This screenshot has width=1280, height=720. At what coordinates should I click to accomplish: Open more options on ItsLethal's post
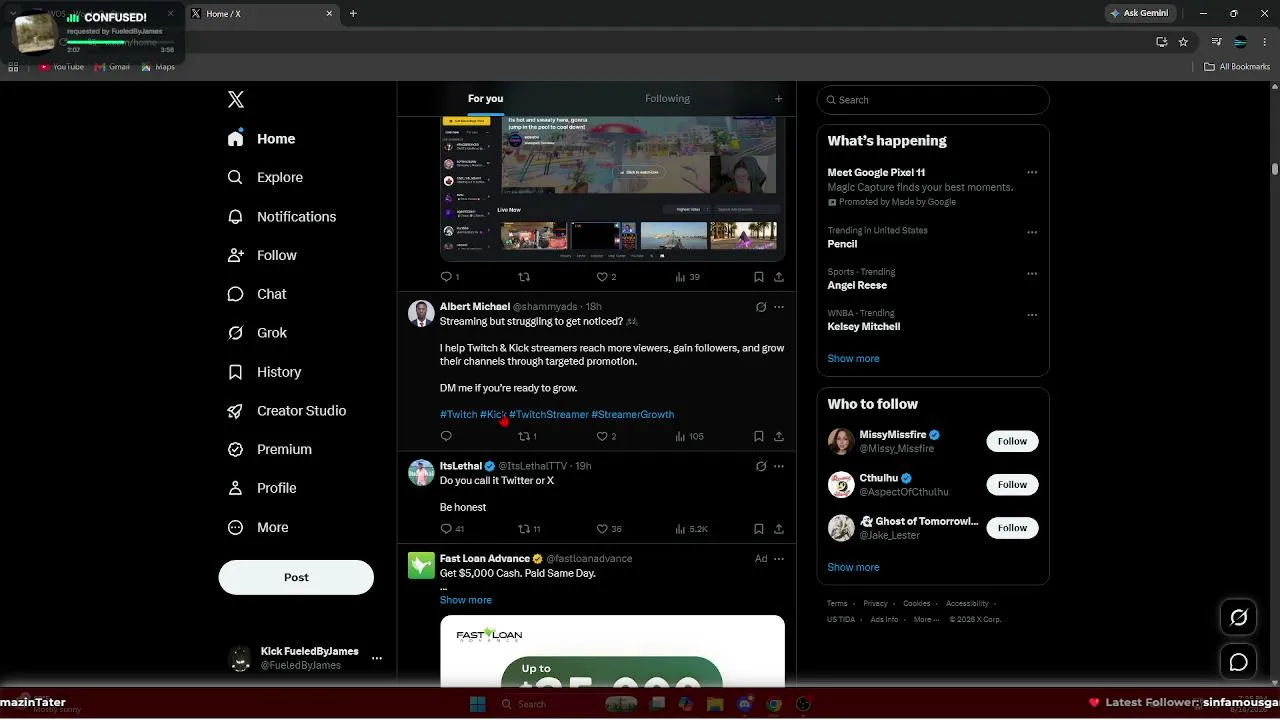point(779,466)
